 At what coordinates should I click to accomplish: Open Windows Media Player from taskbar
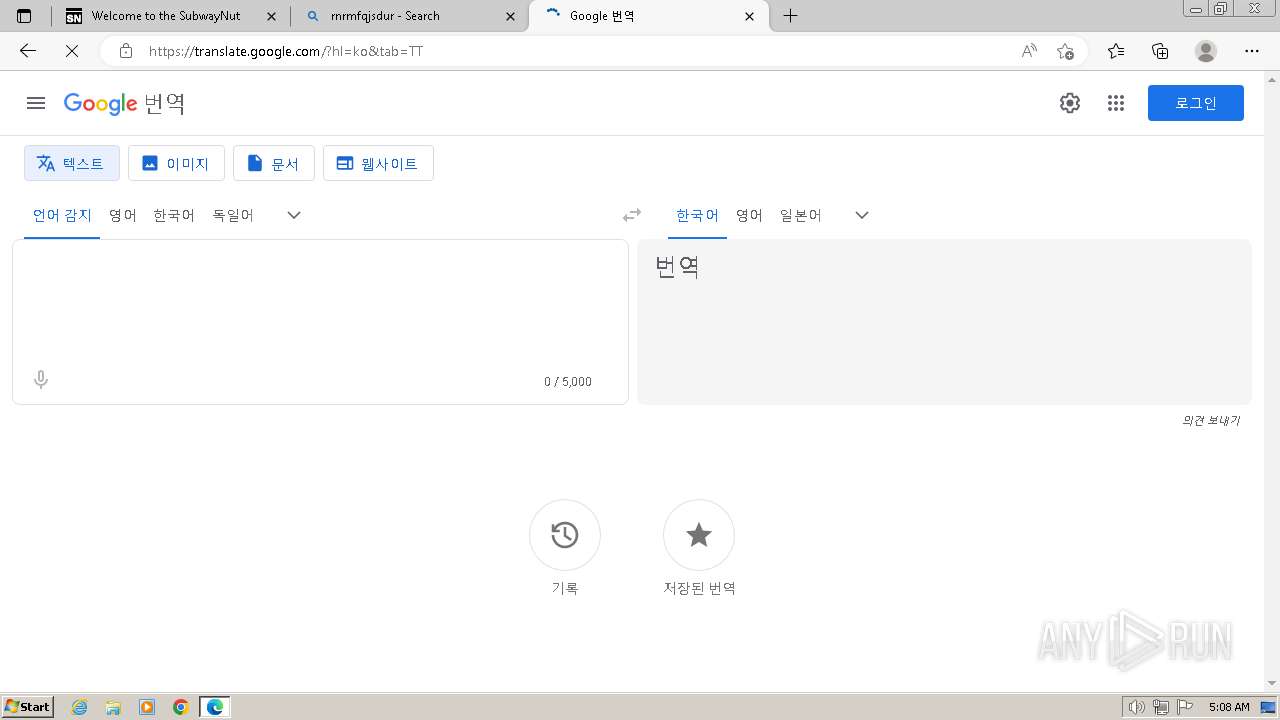[147, 707]
